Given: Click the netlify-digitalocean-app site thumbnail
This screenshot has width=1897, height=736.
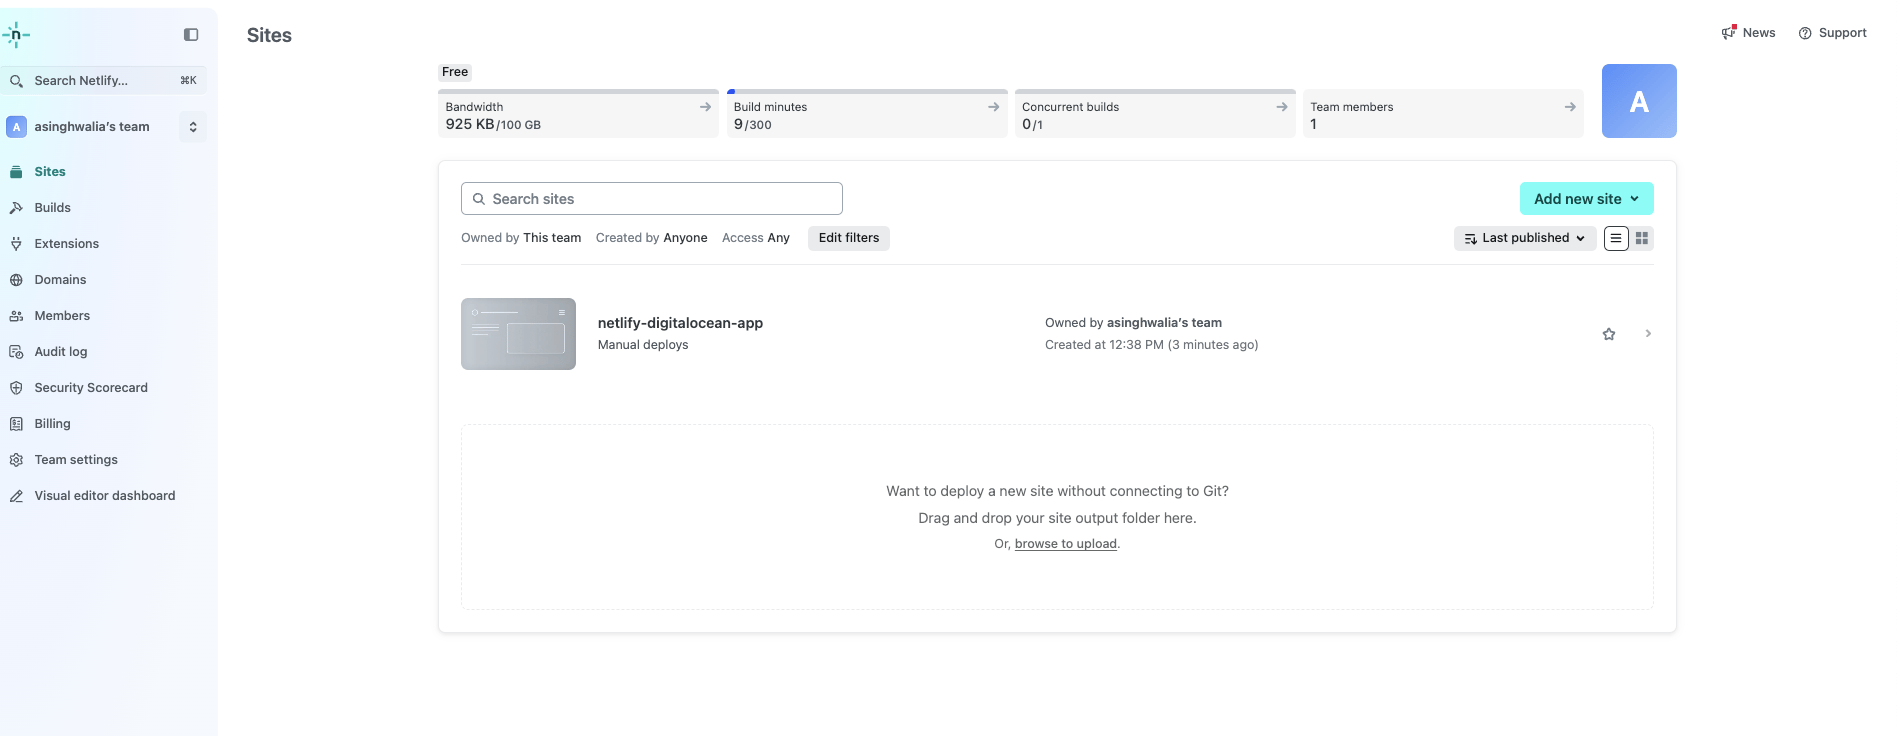Looking at the screenshot, I should tap(518, 334).
